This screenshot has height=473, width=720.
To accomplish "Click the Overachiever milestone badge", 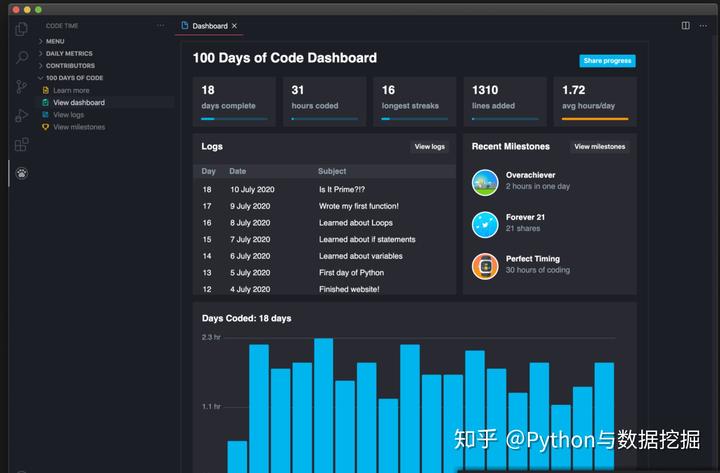I will pyautogui.click(x=485, y=182).
